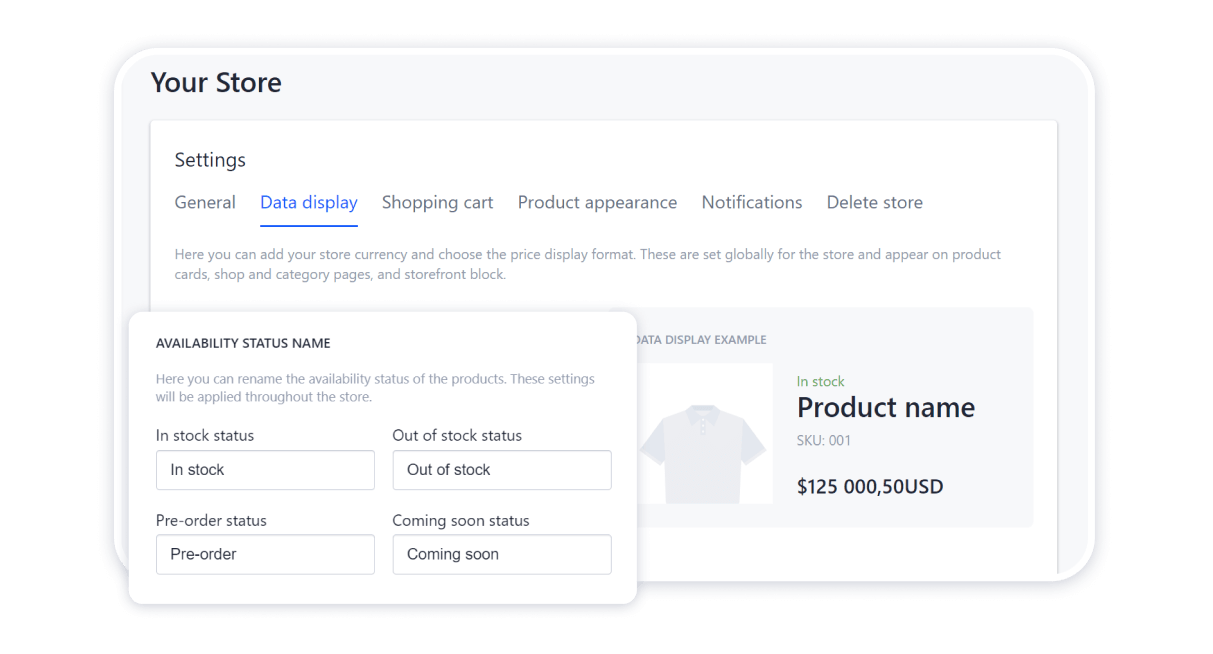Click the Coming soon status input

[501, 554]
